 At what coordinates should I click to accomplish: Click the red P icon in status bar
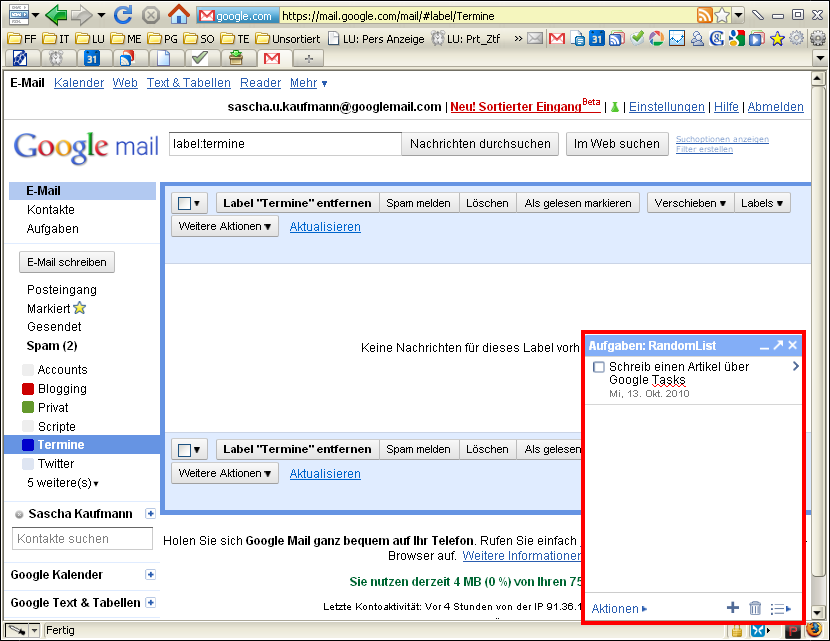coord(792,630)
